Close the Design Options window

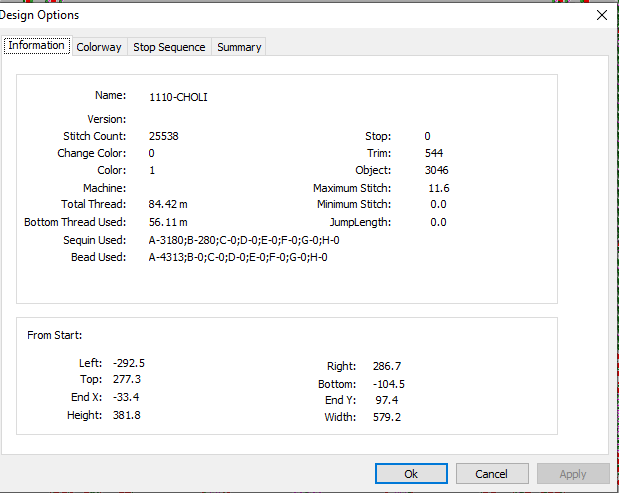[602, 15]
